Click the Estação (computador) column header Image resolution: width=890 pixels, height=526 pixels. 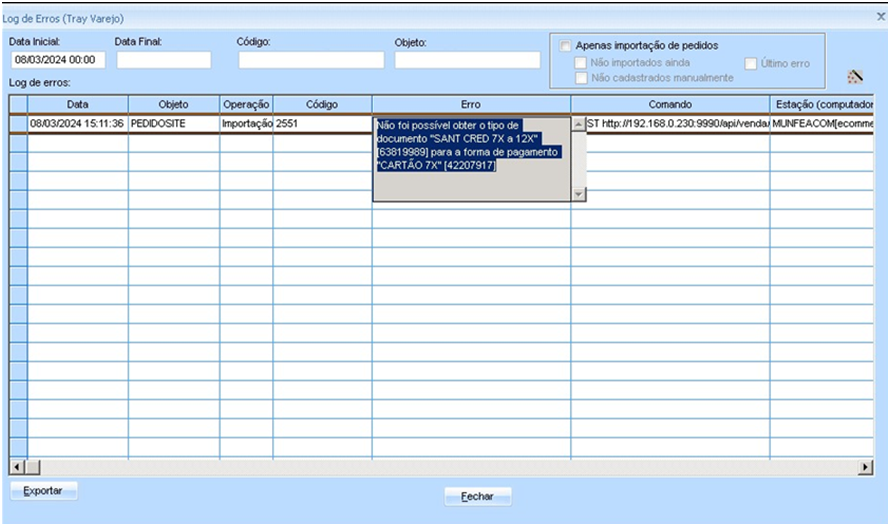(x=821, y=104)
